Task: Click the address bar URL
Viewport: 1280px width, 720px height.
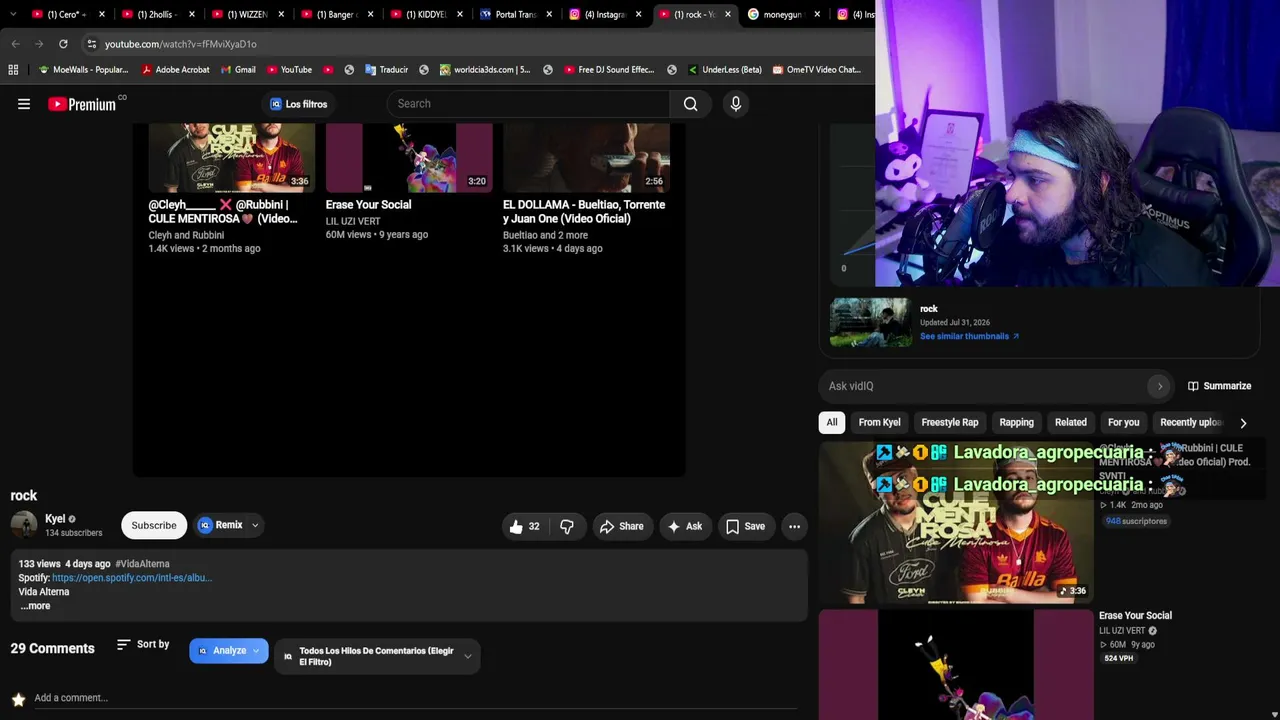Action: click(181, 44)
